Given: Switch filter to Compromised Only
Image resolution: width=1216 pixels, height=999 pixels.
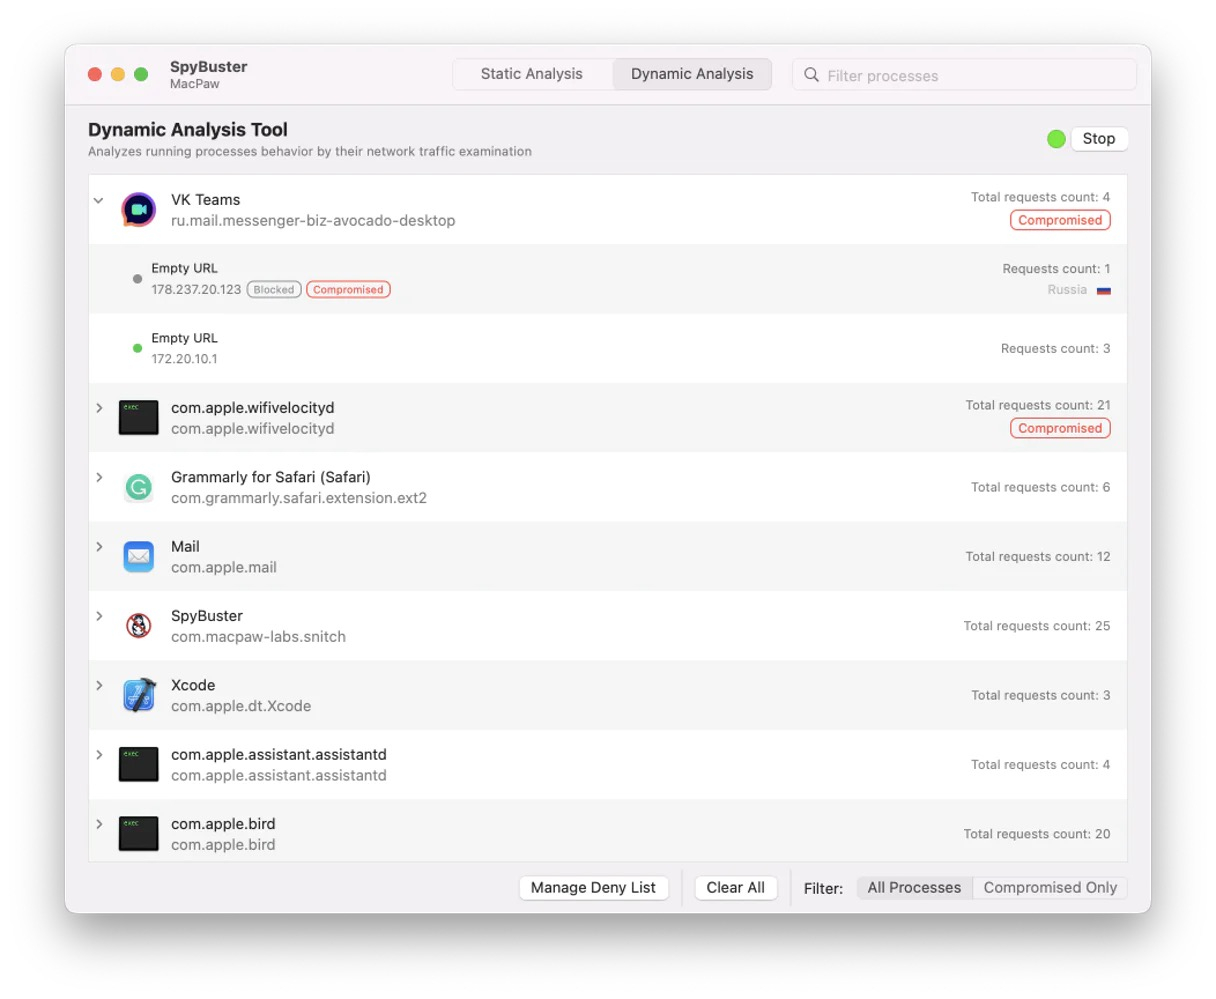Looking at the screenshot, I should click(x=1050, y=888).
